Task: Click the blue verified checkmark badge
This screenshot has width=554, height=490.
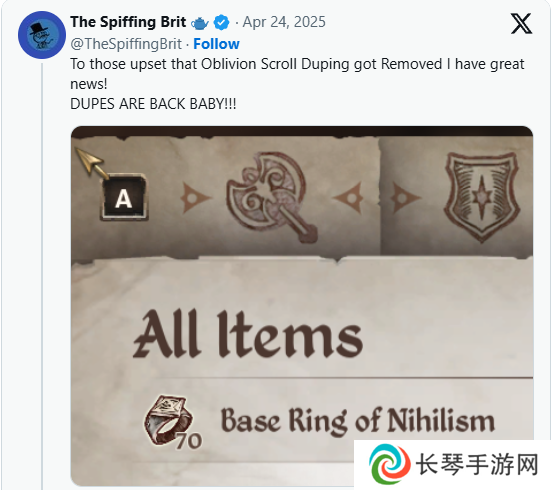Action: [222, 23]
